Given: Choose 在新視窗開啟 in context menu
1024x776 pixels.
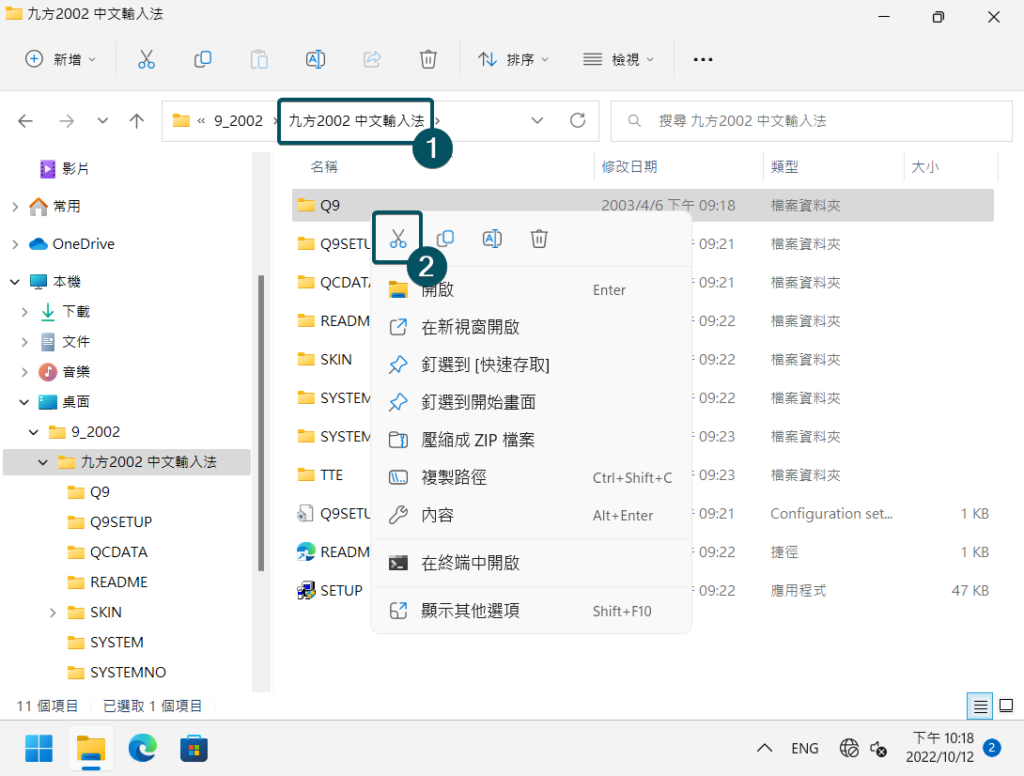Looking at the screenshot, I should [530, 327].
